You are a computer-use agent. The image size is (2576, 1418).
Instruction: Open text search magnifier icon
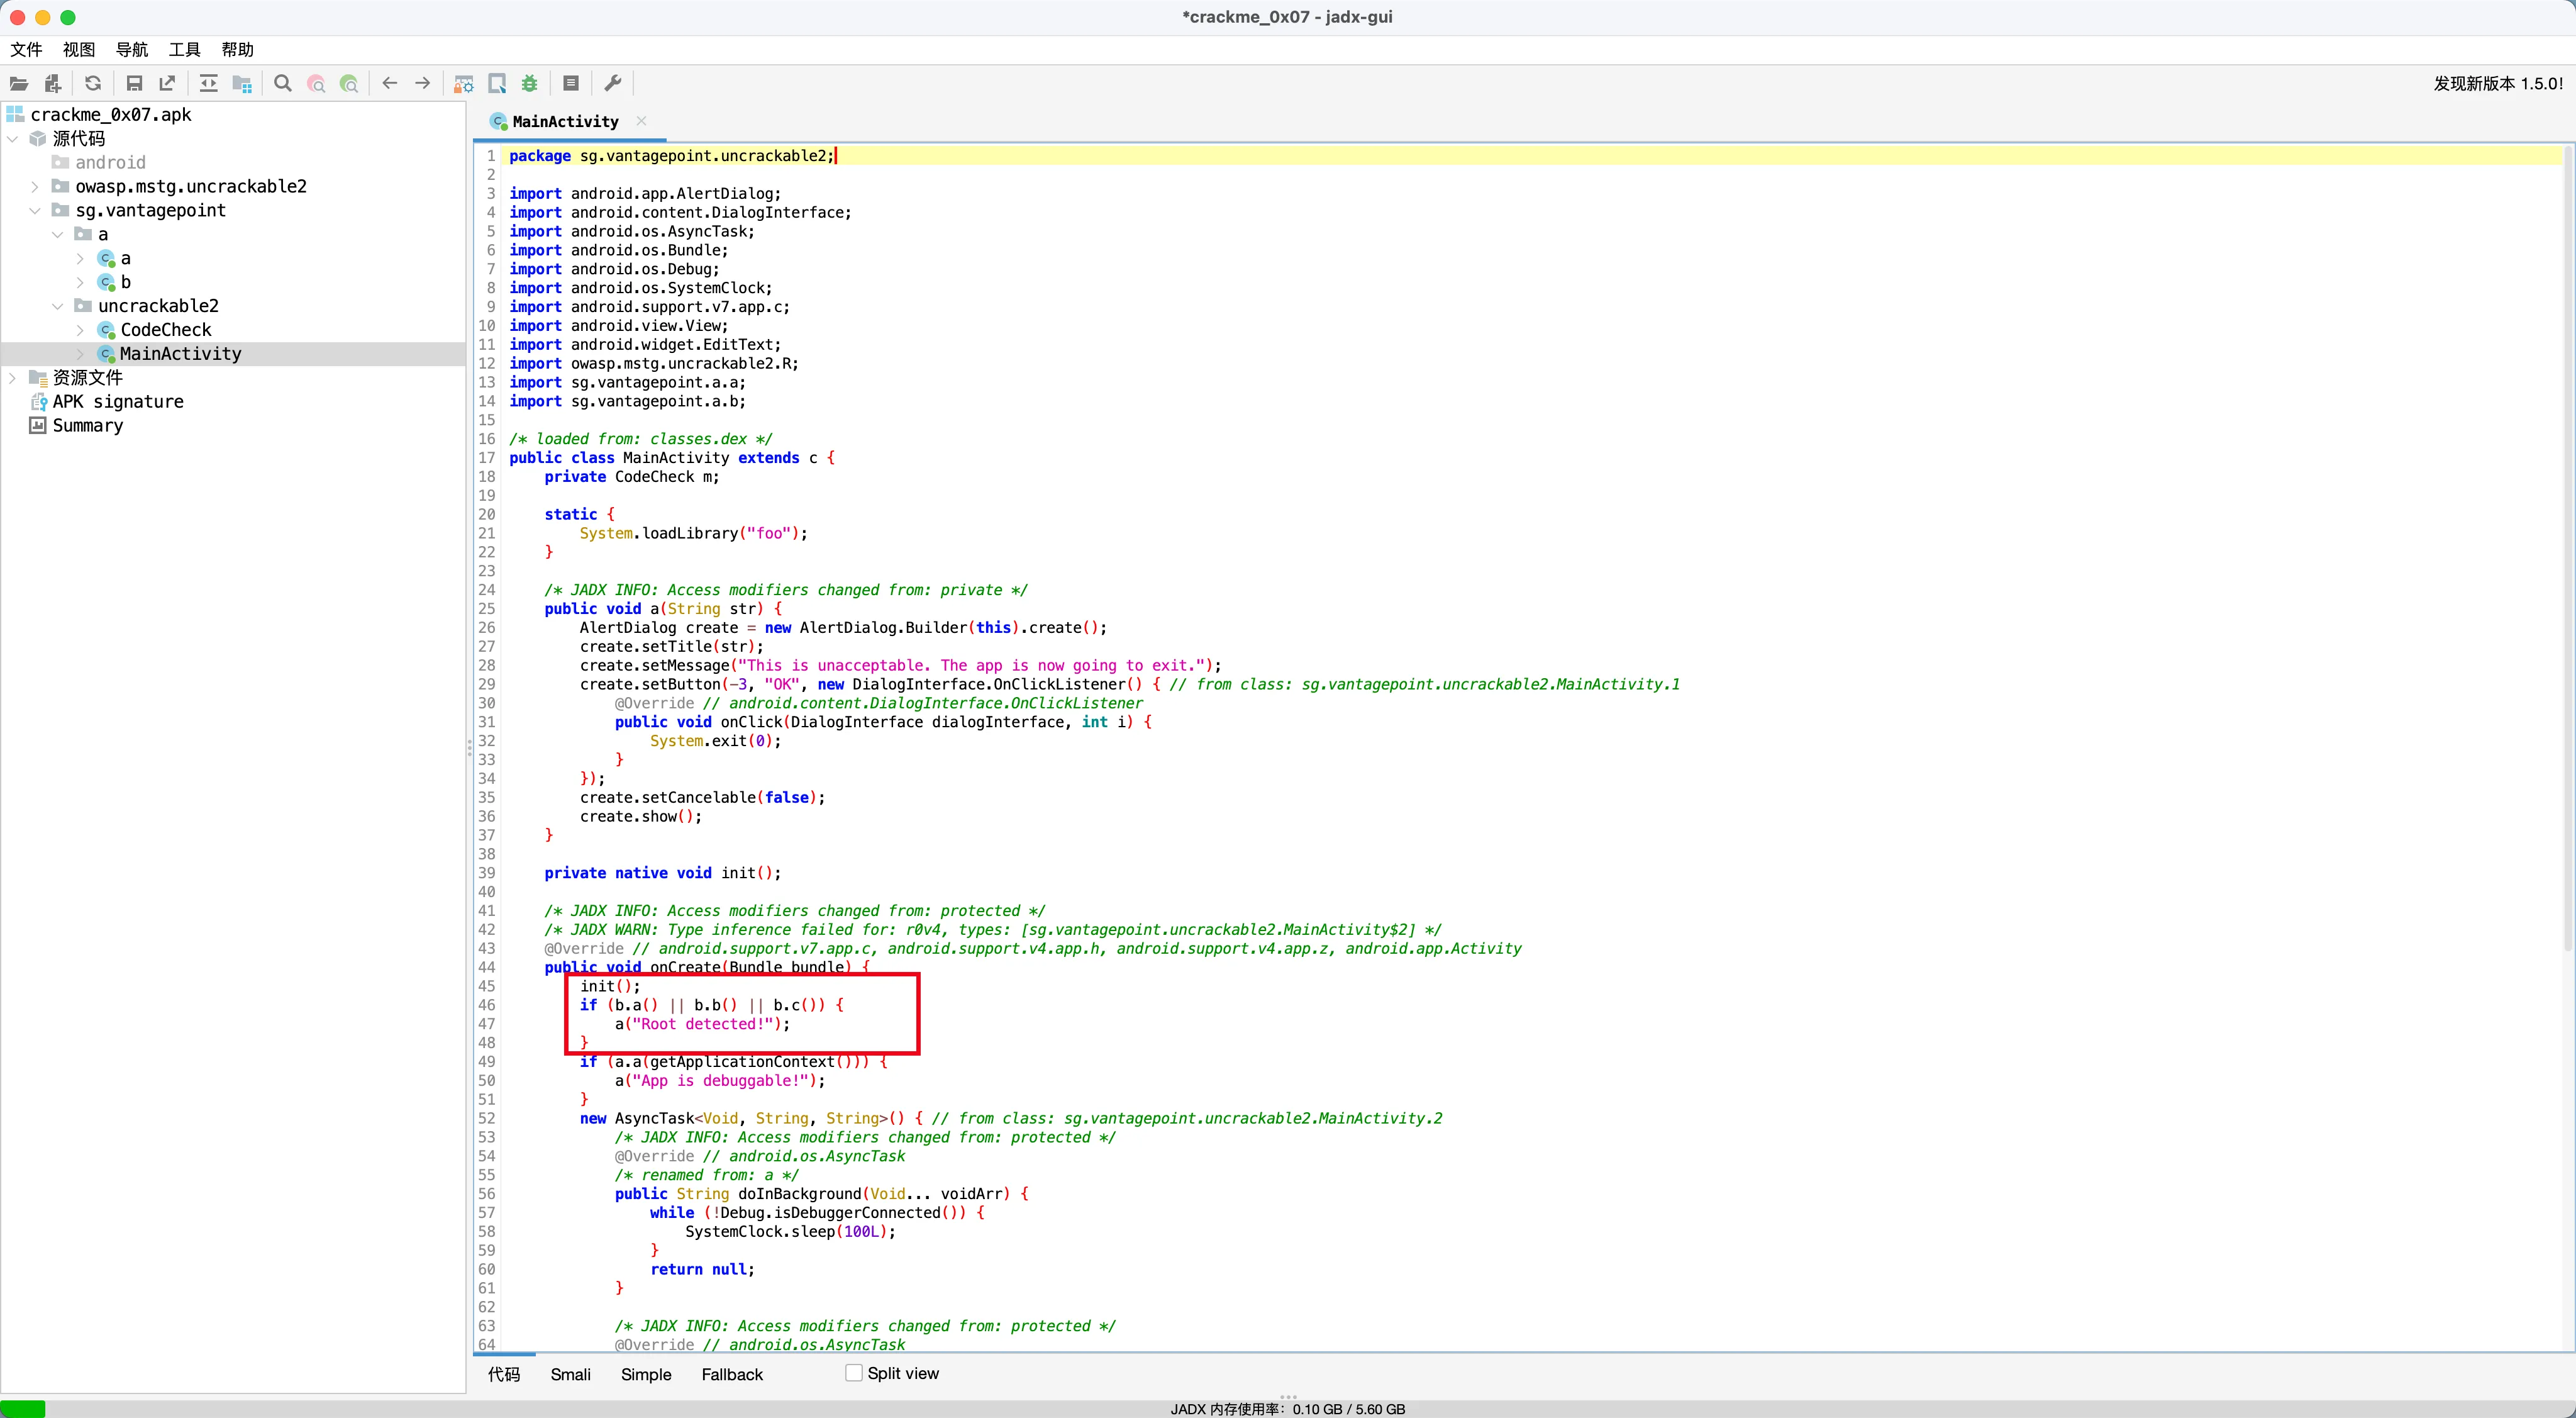pyautogui.click(x=283, y=84)
